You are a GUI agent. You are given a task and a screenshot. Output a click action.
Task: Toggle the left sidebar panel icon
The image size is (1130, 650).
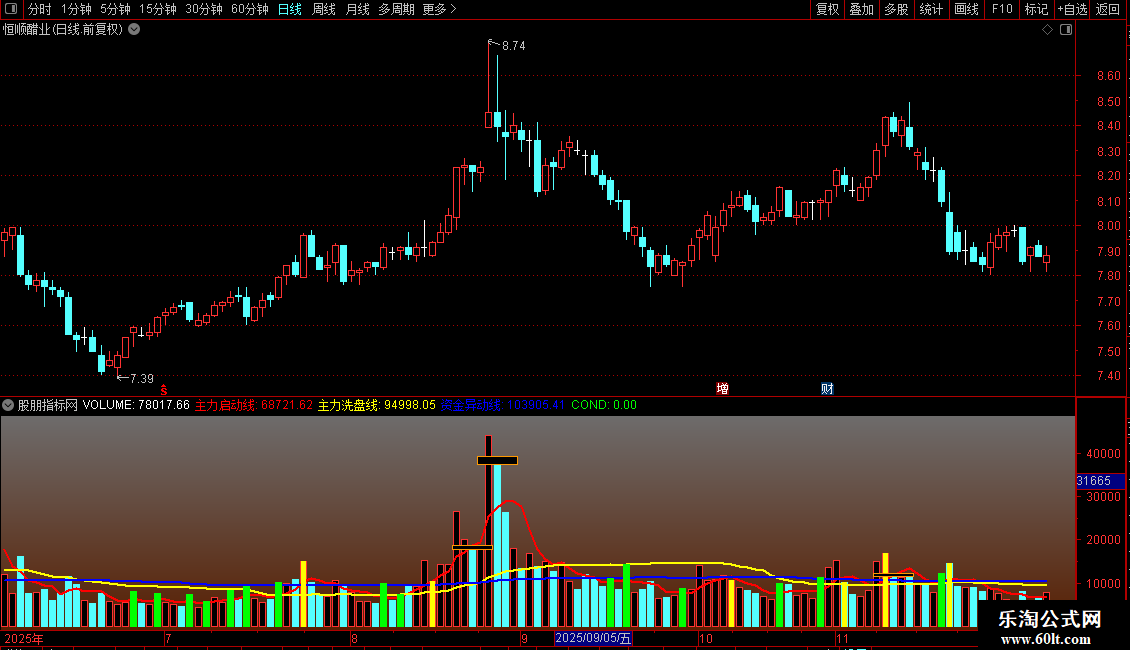click(x=11, y=9)
